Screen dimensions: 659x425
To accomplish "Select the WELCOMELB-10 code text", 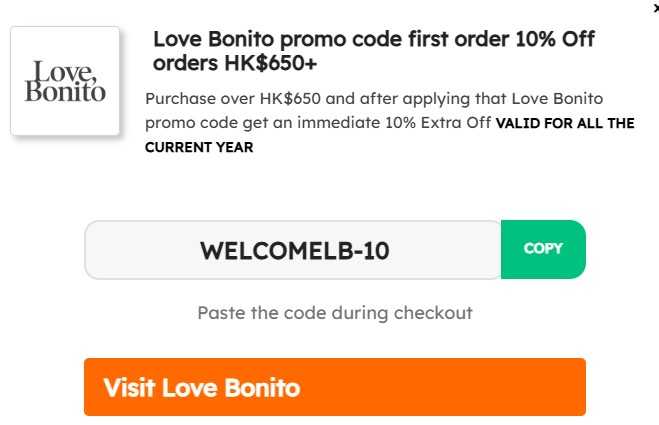I will point(294,250).
